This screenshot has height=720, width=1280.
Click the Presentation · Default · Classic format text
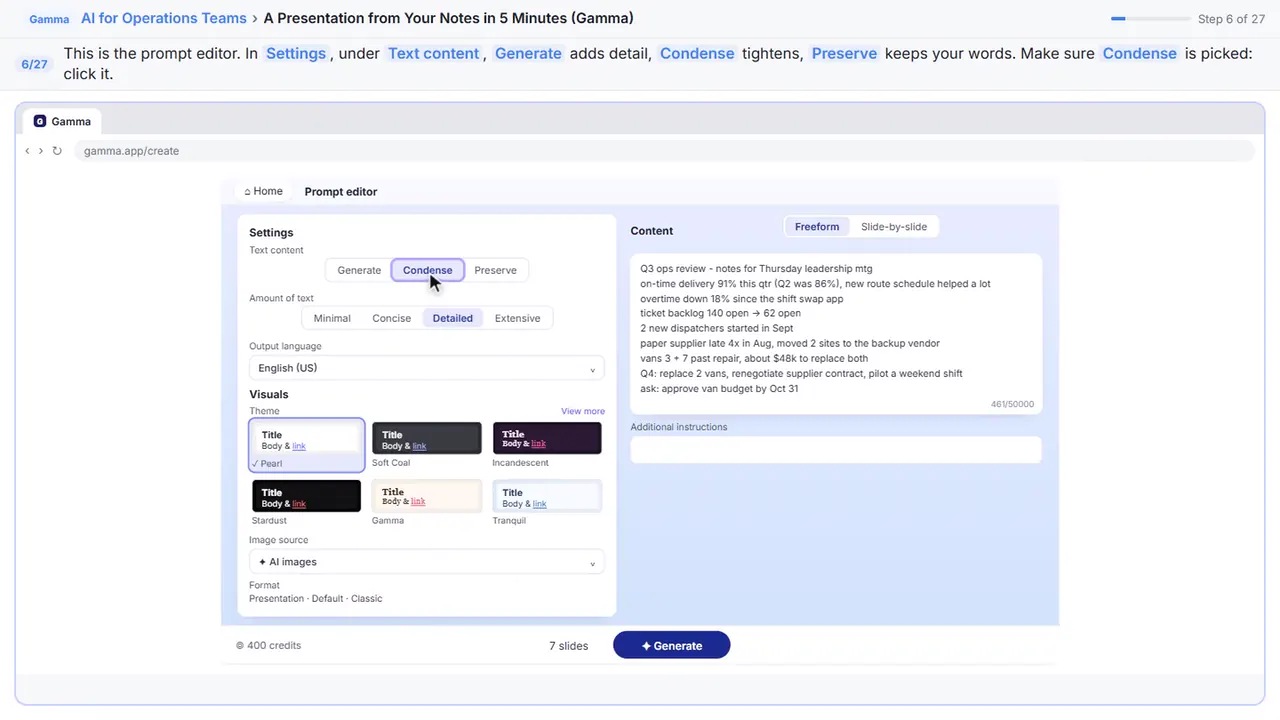[x=316, y=599]
